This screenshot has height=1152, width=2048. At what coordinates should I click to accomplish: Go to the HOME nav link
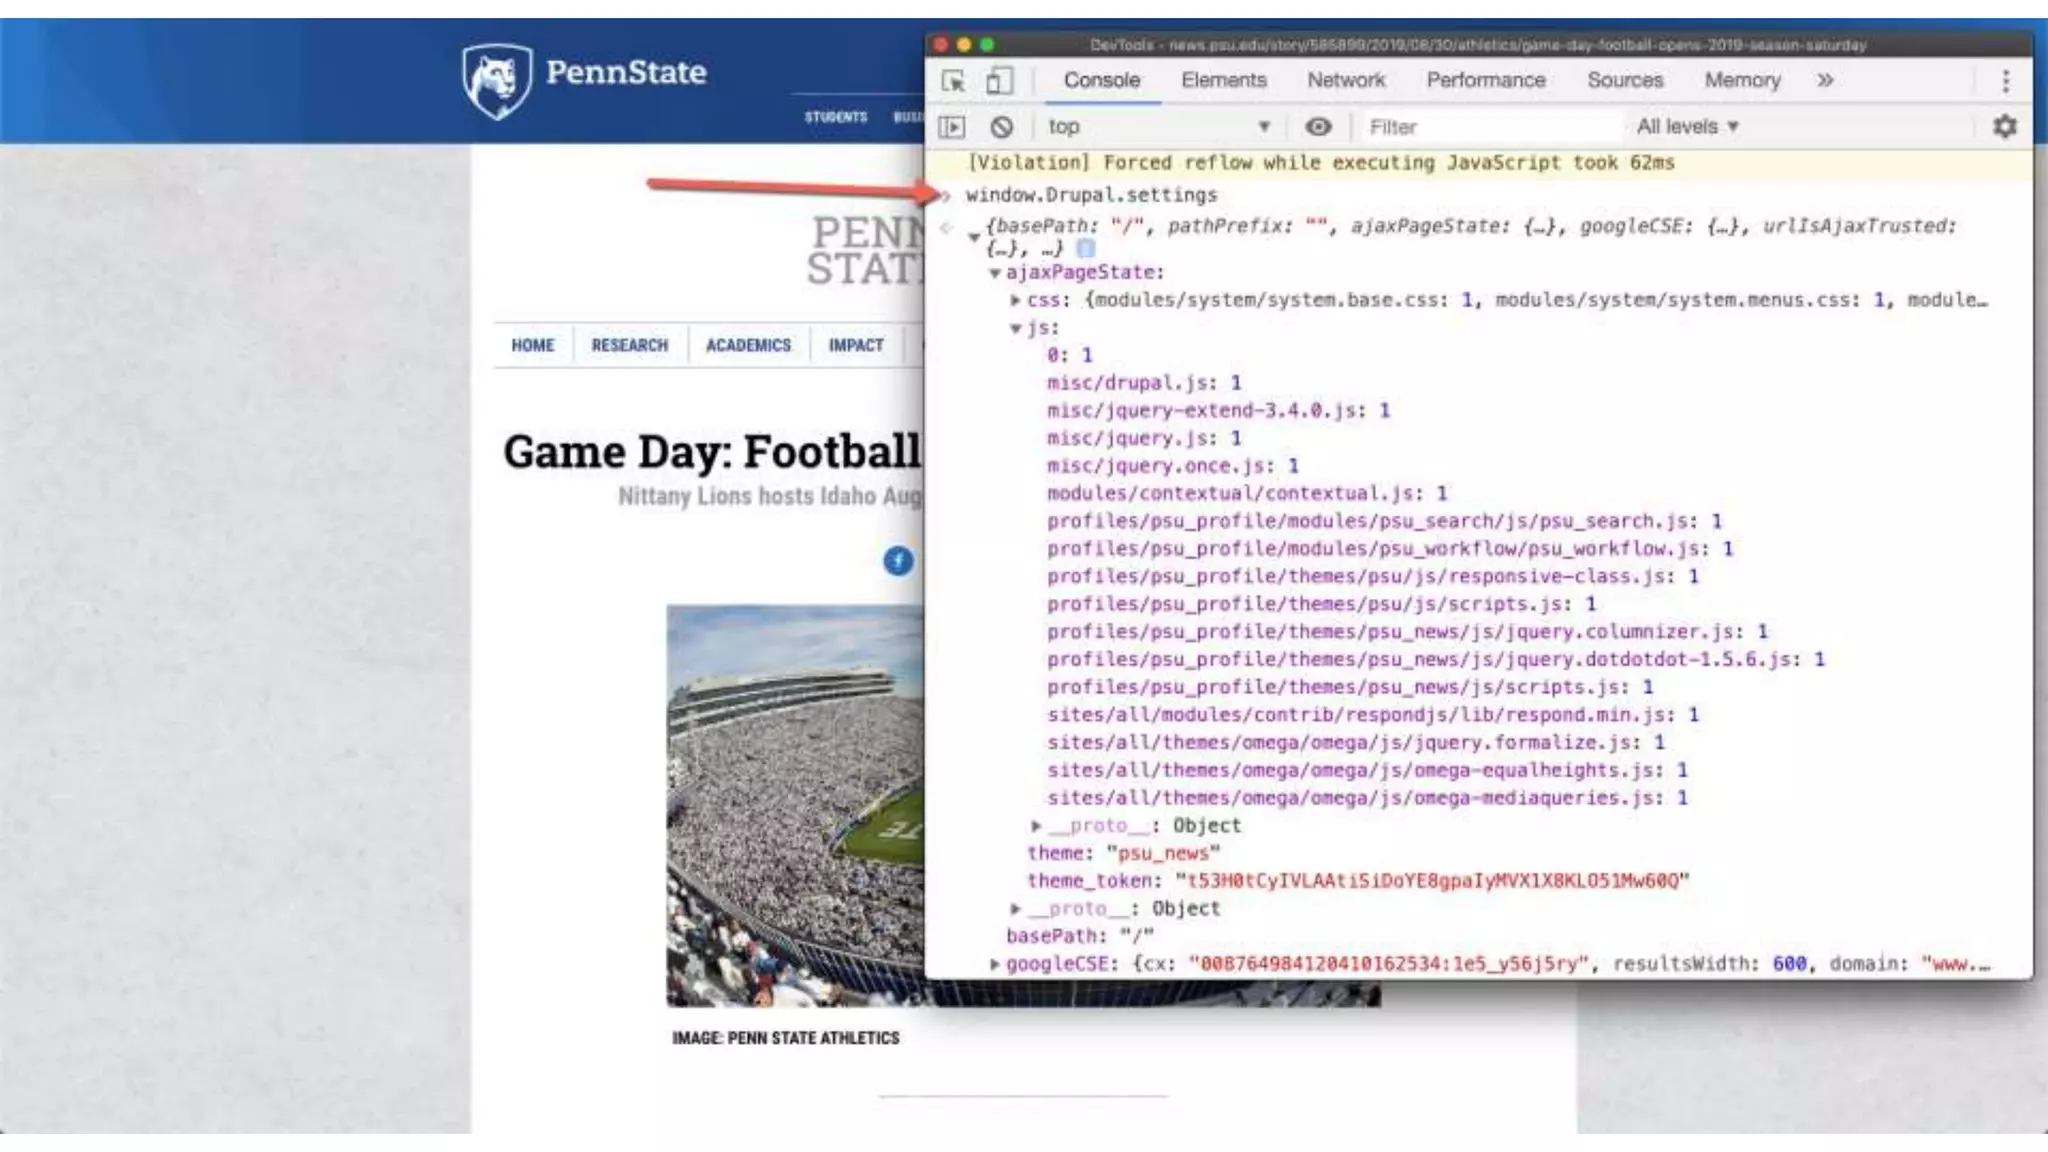click(x=532, y=345)
